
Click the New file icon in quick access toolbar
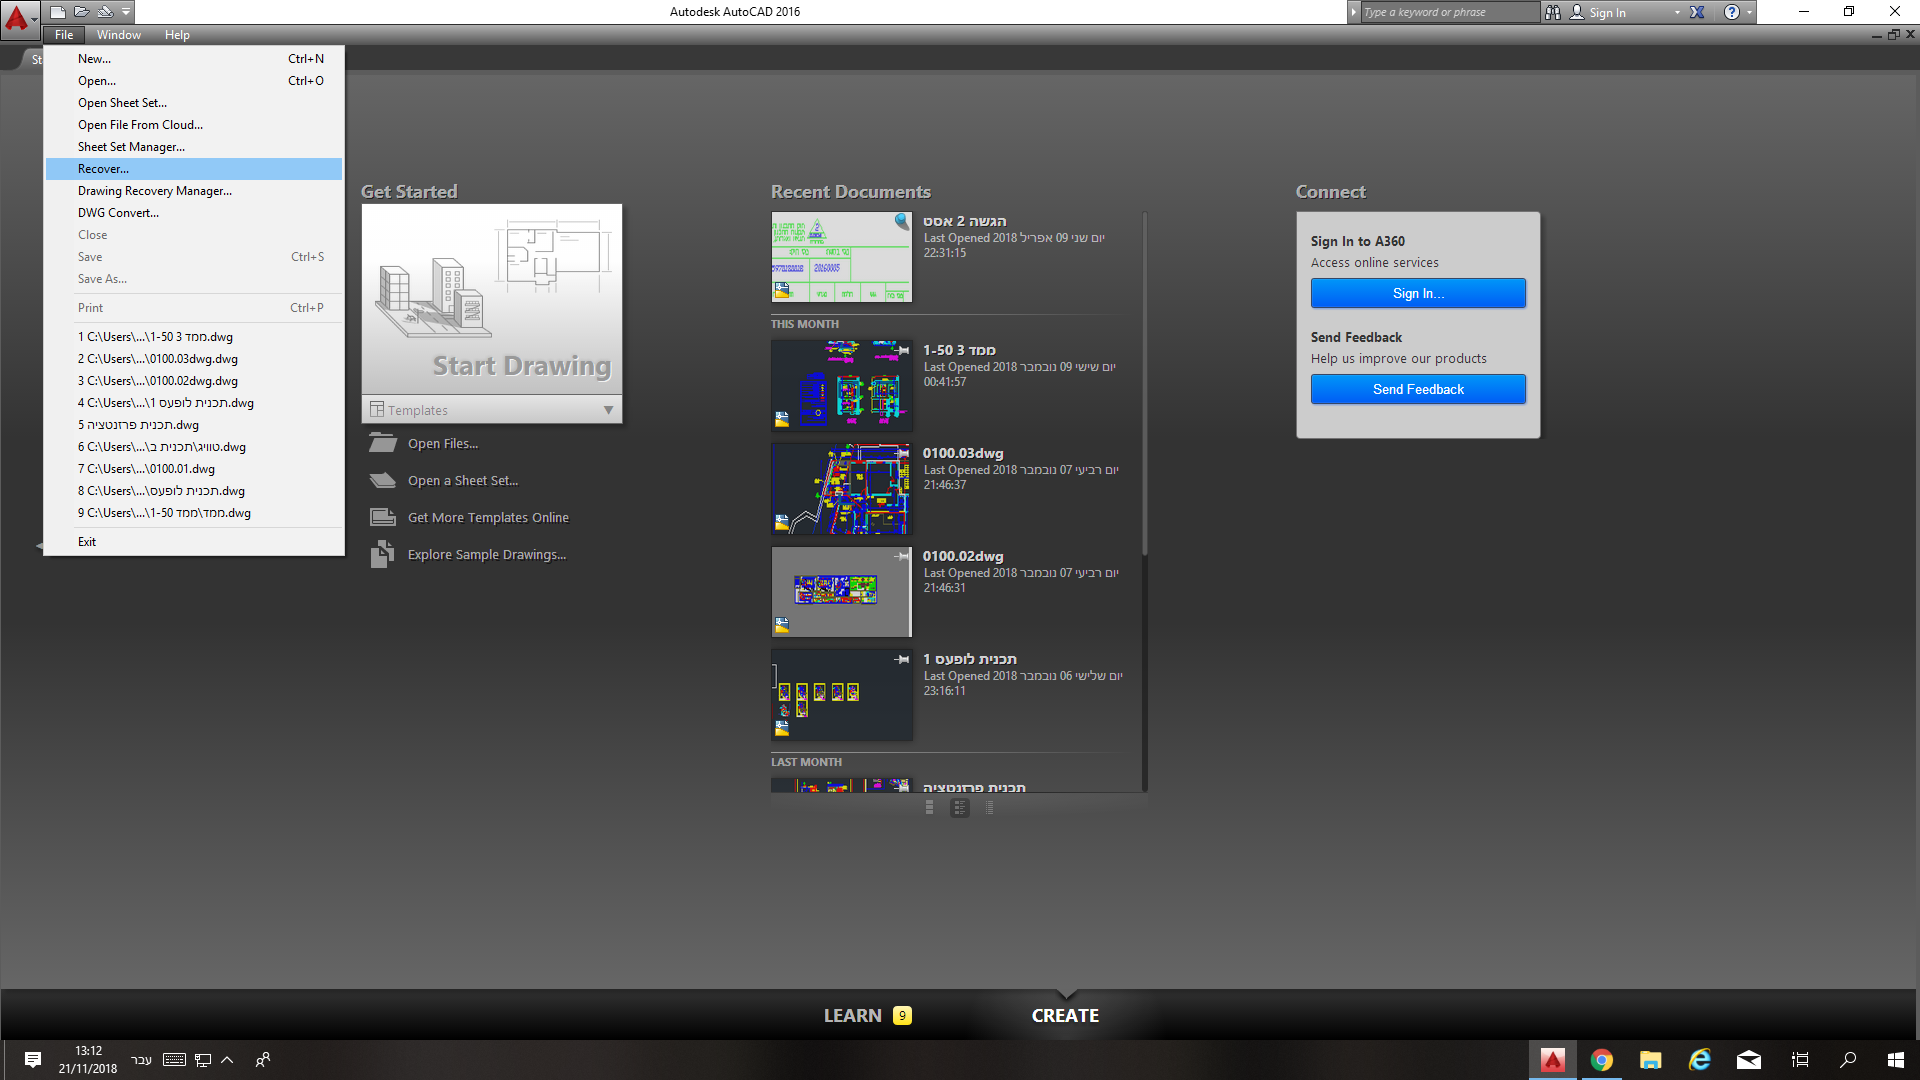point(58,12)
